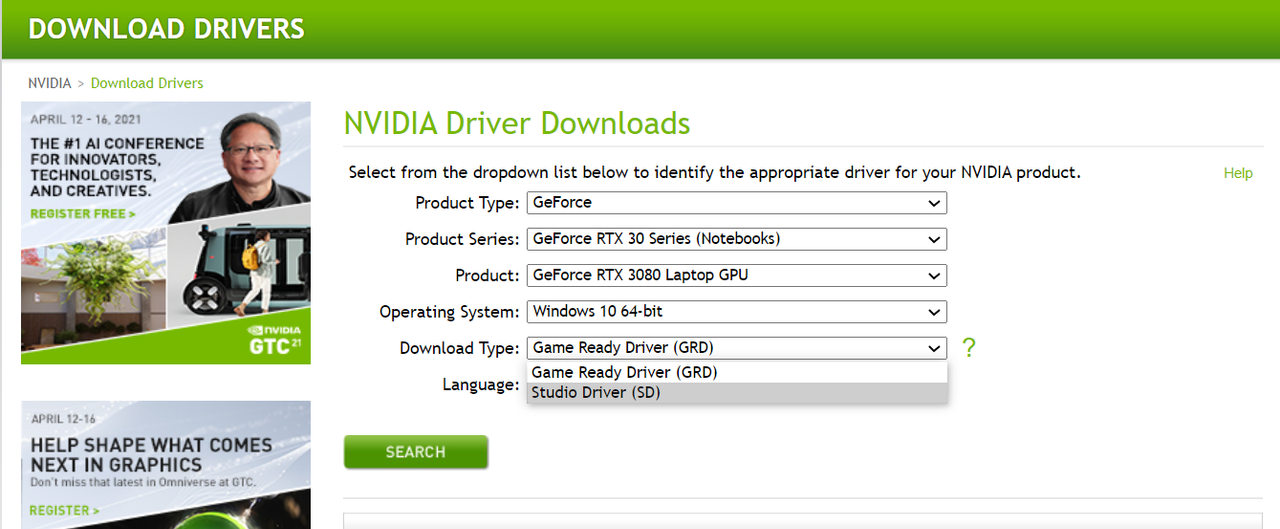The width and height of the screenshot is (1280, 529).
Task: Click the NVIDIA GTC 21 logo
Action: point(272,340)
